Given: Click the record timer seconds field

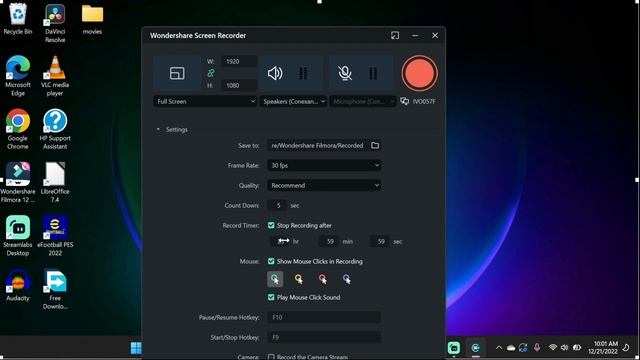Looking at the screenshot, I should 380,241.
